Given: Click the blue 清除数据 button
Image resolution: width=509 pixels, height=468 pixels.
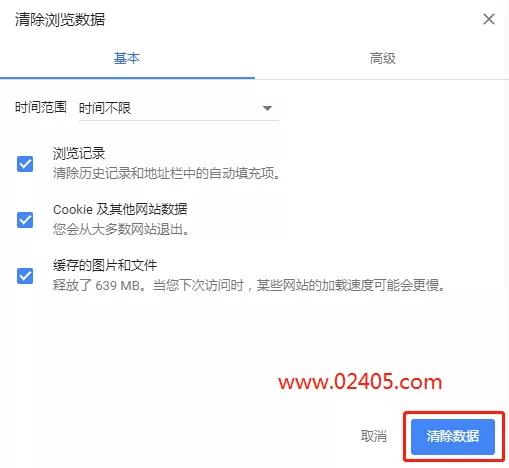Looking at the screenshot, I should pyautogui.click(x=453, y=436).
